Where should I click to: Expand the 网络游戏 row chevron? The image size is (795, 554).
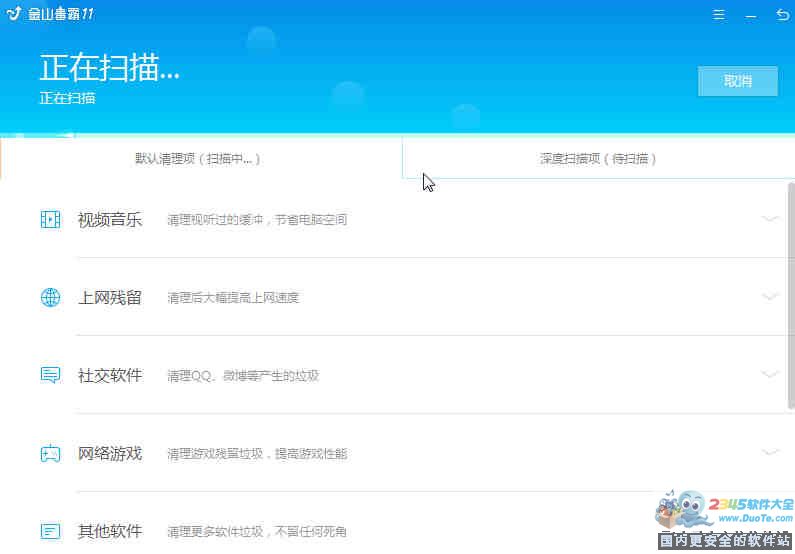770,452
